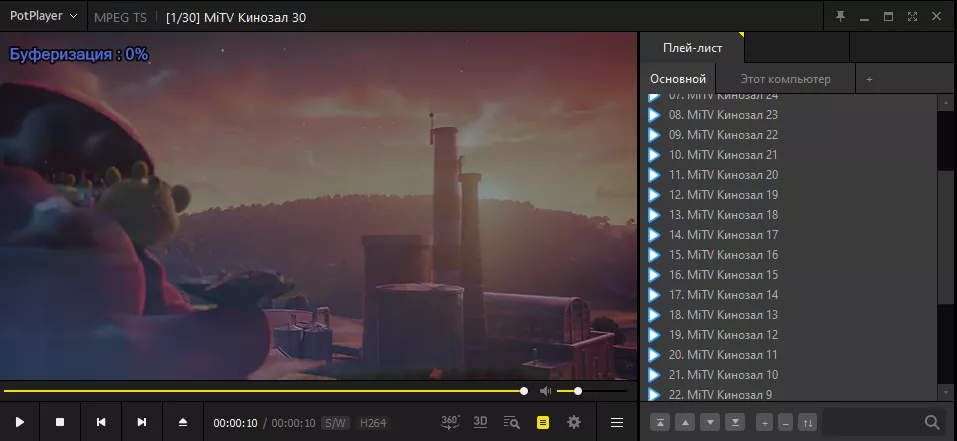Screen dimensions: 957x441
Task: Open the PotPlayer main menu dropdown
Action: point(43,16)
